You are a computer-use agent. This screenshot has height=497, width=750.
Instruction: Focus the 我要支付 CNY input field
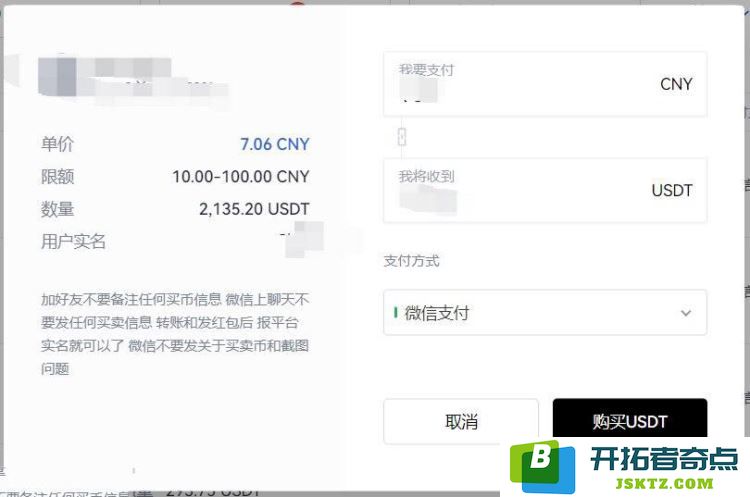point(545,84)
